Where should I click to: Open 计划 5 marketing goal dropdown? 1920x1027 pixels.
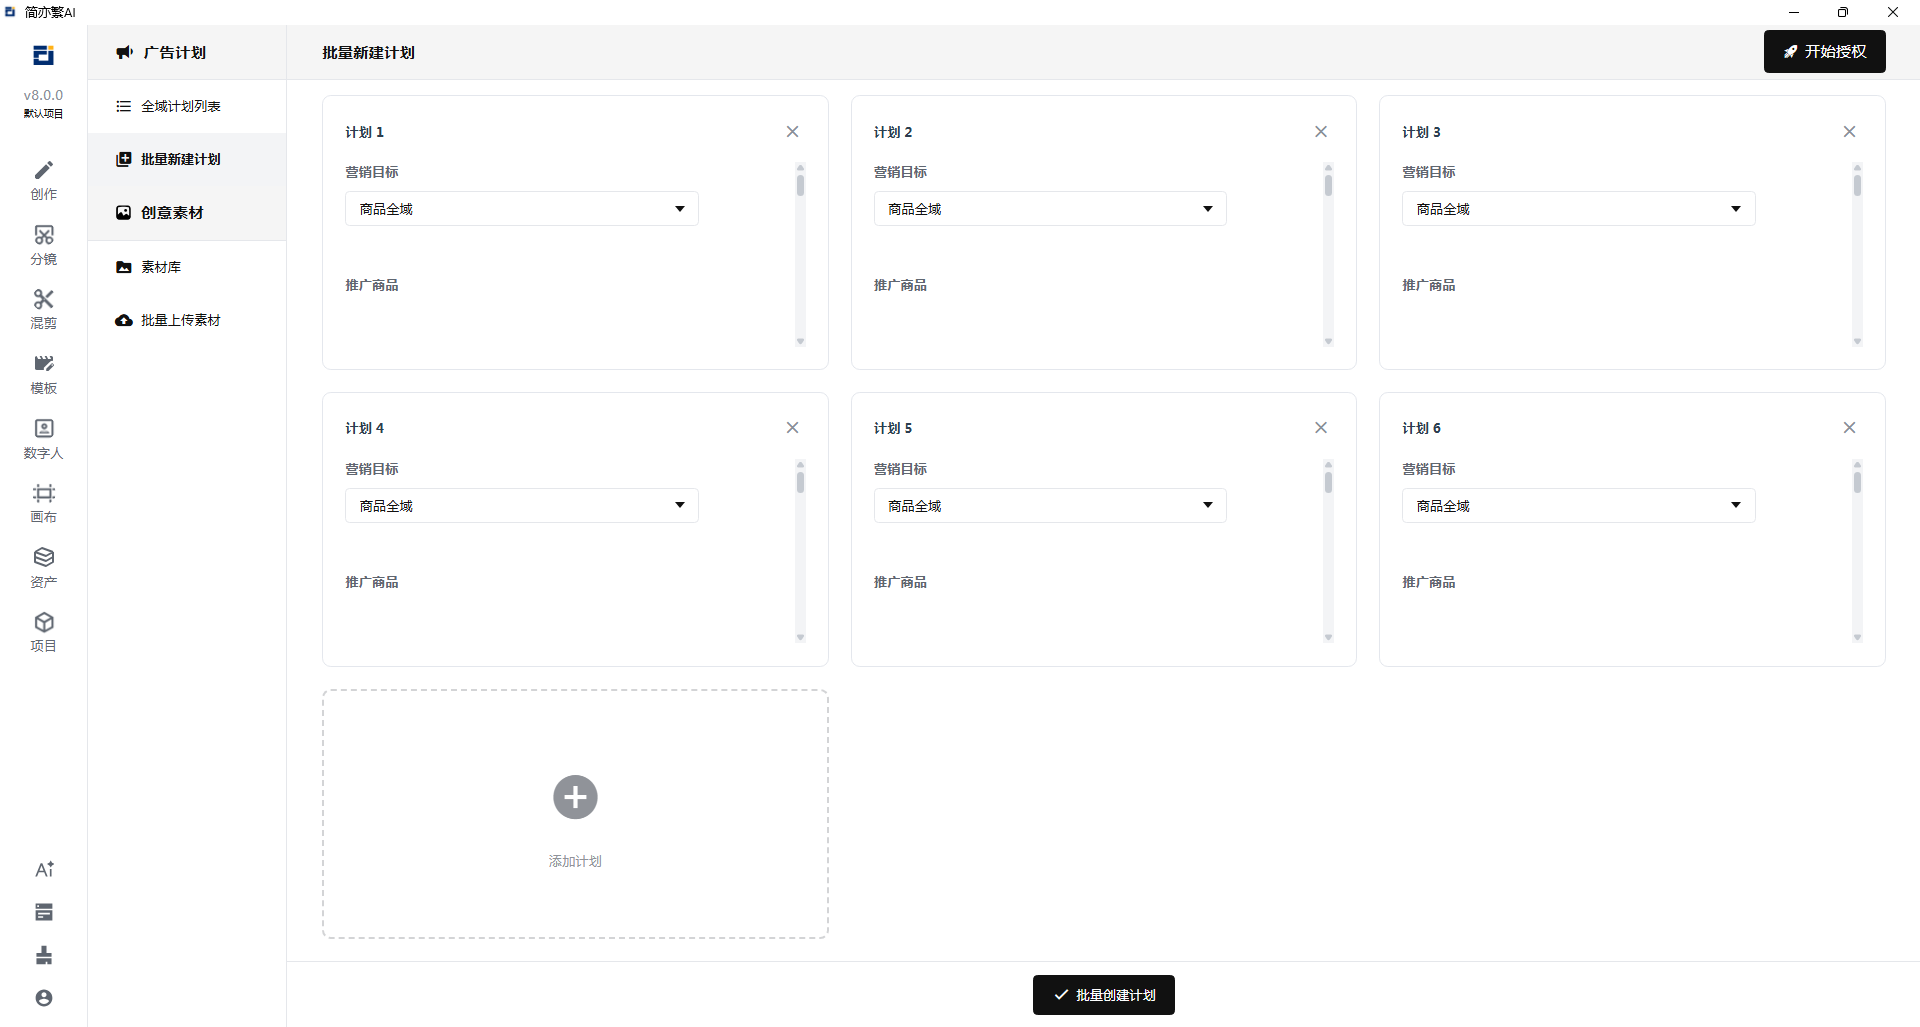pyautogui.click(x=1050, y=506)
